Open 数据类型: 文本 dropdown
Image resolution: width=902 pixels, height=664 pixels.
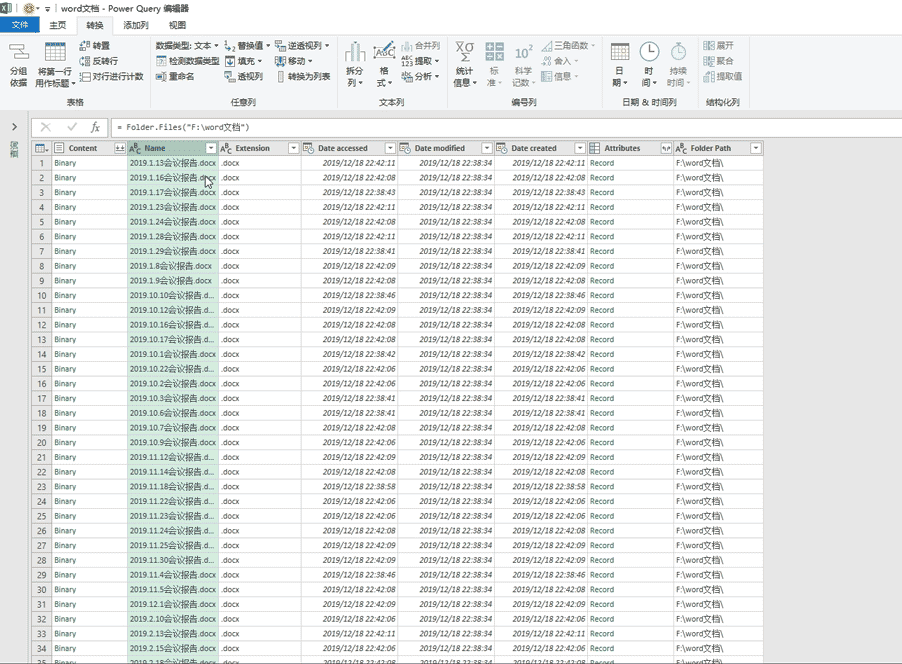tap(188, 46)
